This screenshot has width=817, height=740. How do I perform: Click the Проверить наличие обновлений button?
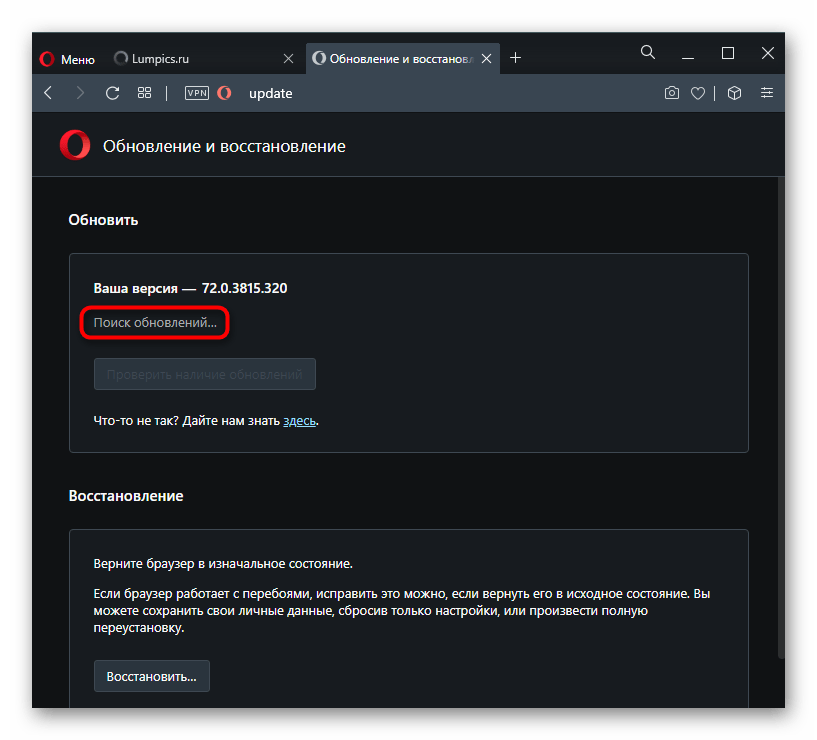[205, 375]
